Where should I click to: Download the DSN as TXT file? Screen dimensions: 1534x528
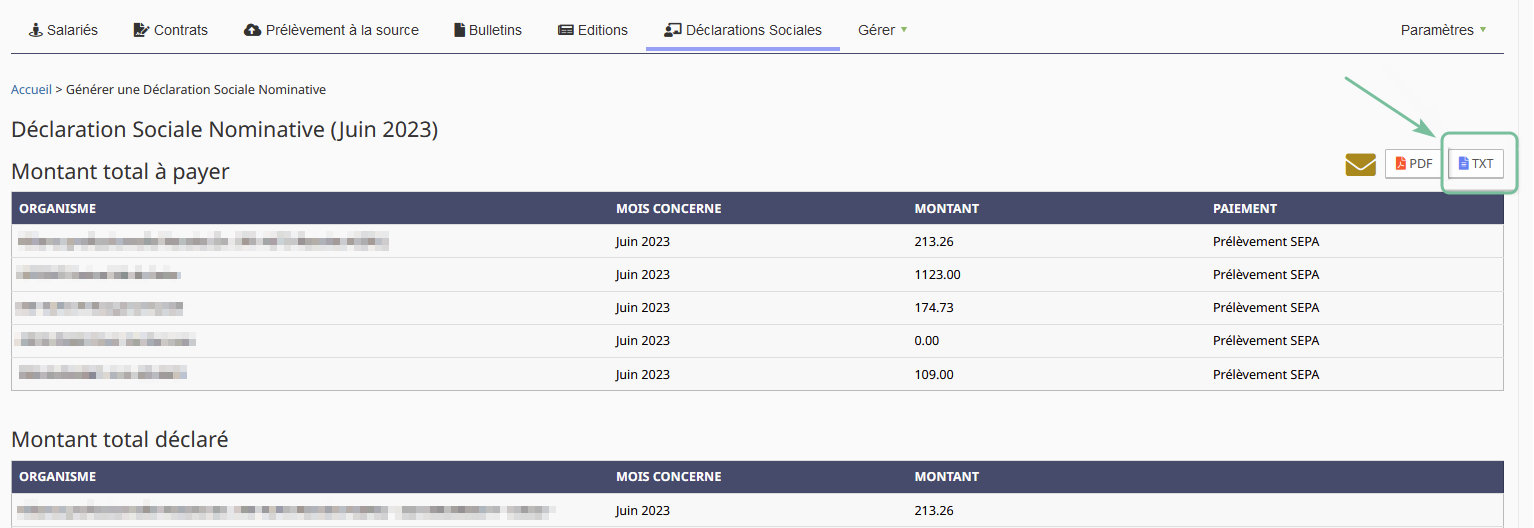(1476, 164)
